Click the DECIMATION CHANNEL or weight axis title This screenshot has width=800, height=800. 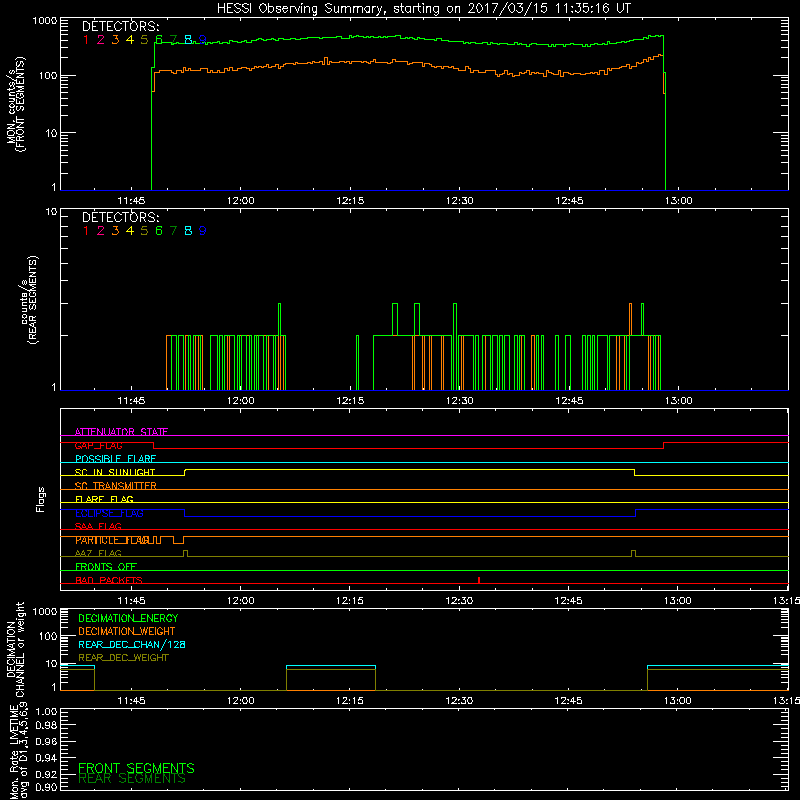coord(15,649)
